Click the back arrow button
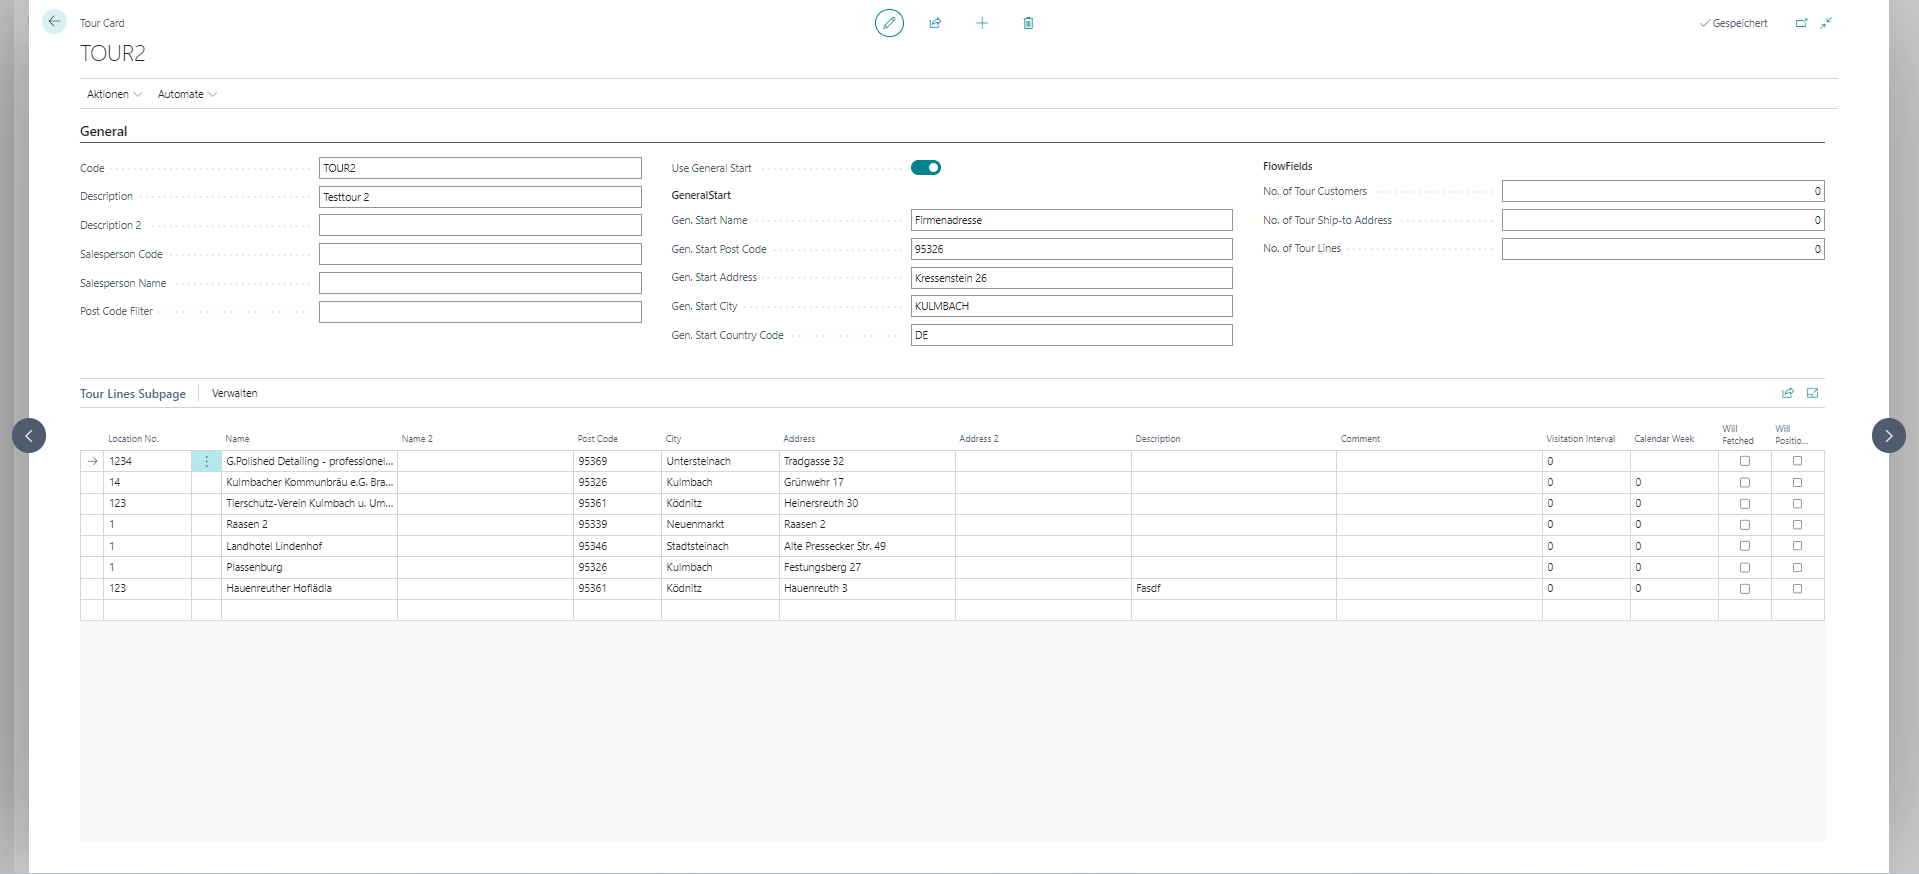The image size is (1919, 874). coord(54,21)
